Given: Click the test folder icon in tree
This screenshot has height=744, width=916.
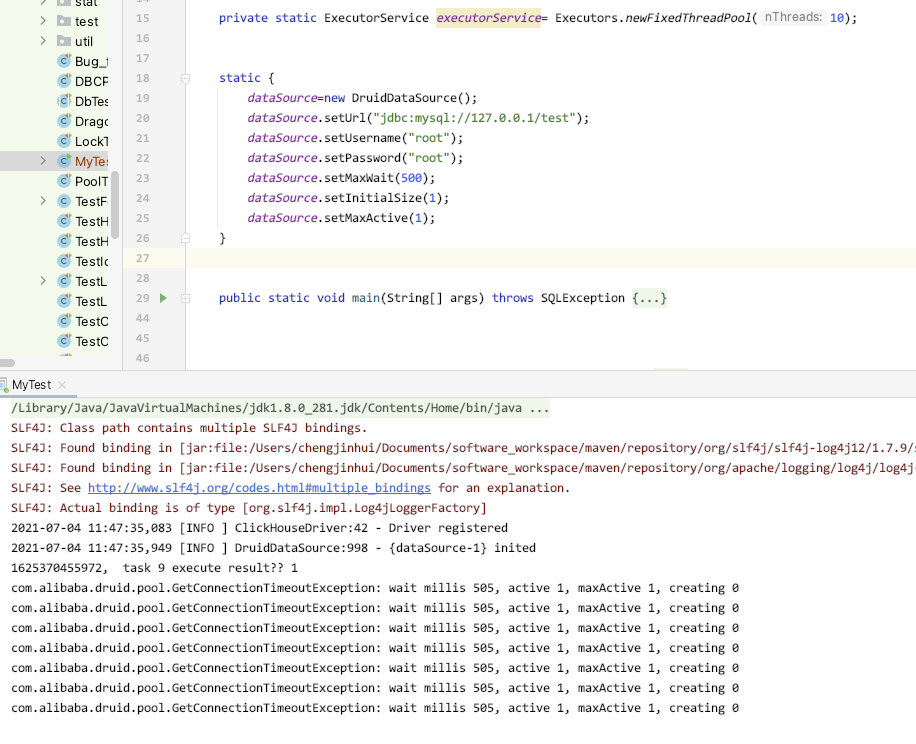Looking at the screenshot, I should [x=64, y=21].
